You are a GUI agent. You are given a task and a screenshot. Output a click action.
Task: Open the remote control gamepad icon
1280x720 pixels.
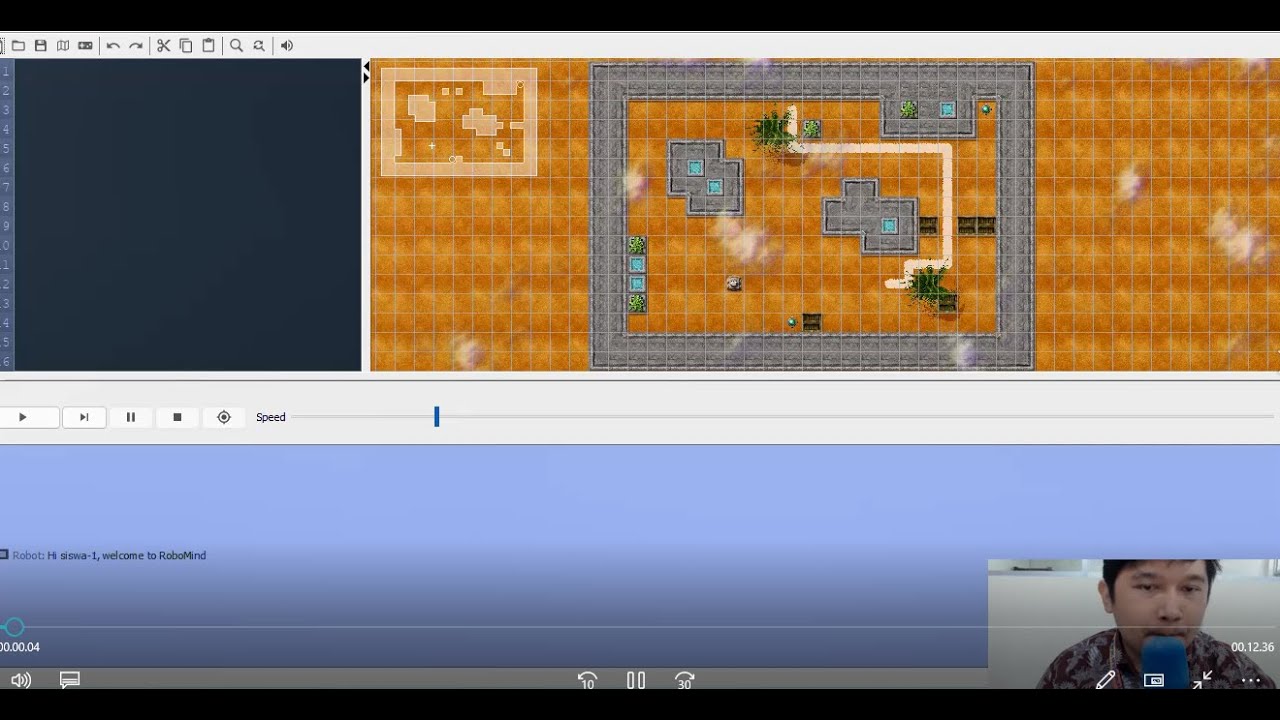pos(85,46)
